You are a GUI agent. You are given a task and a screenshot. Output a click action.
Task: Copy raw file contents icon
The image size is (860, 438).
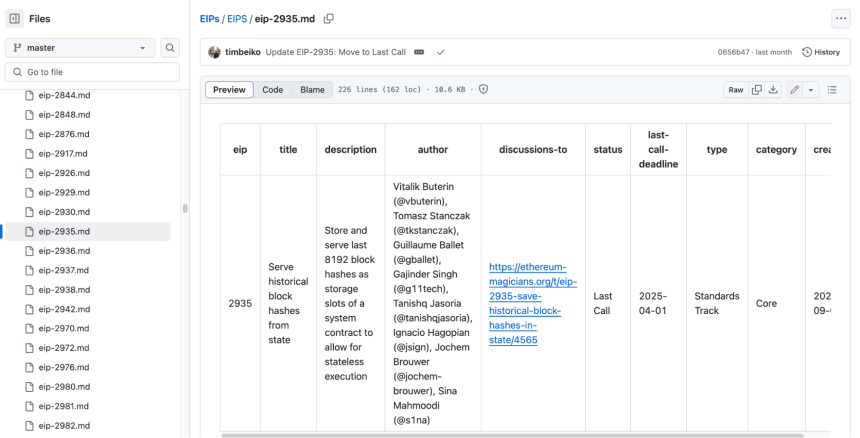(x=757, y=90)
